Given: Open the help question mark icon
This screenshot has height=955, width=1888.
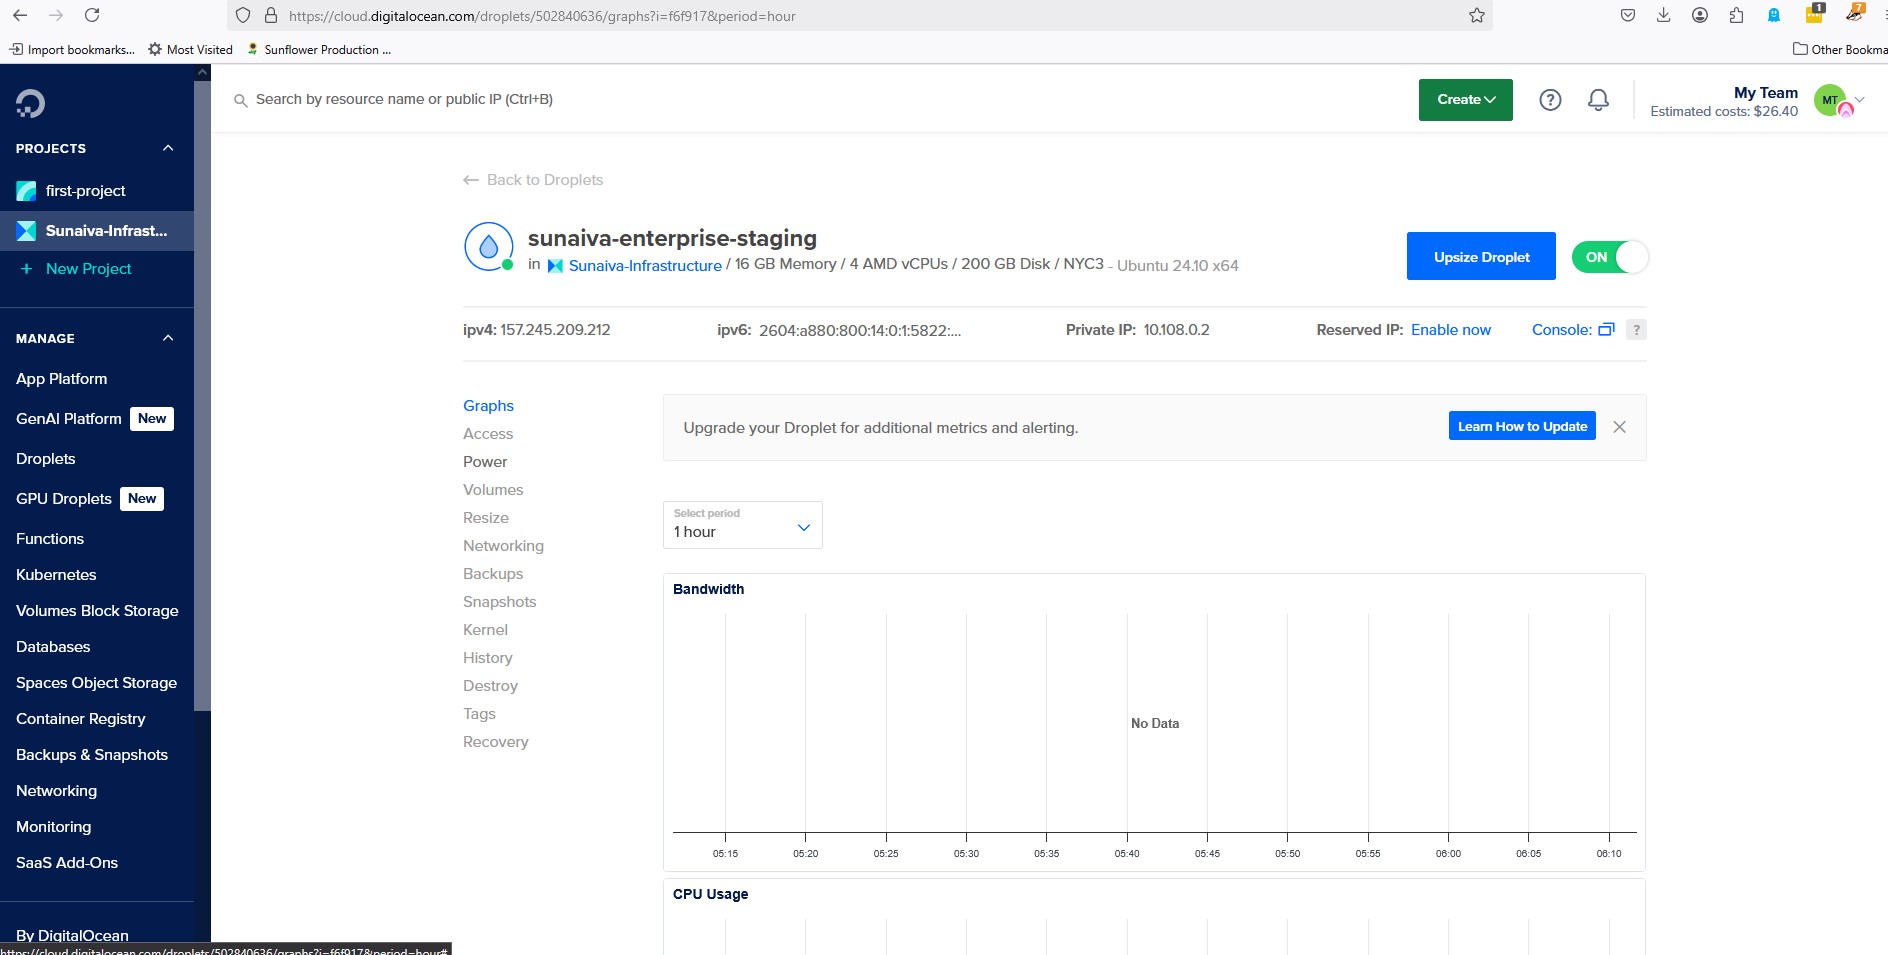Looking at the screenshot, I should [x=1550, y=100].
